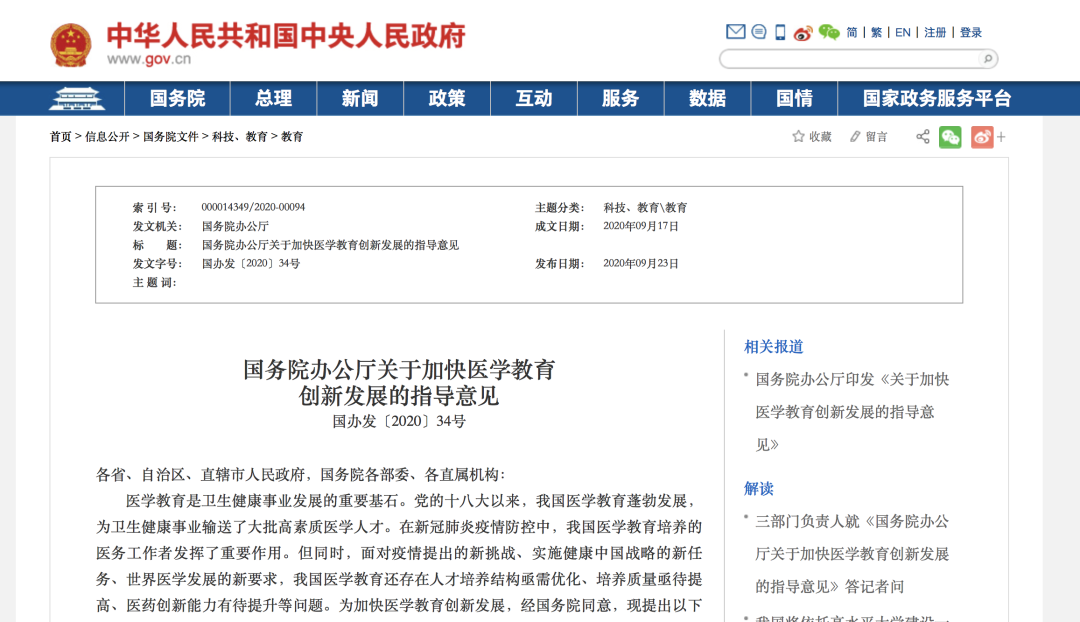The image size is (1080, 622).
Task: Open the 国务院 menu
Action: (177, 99)
